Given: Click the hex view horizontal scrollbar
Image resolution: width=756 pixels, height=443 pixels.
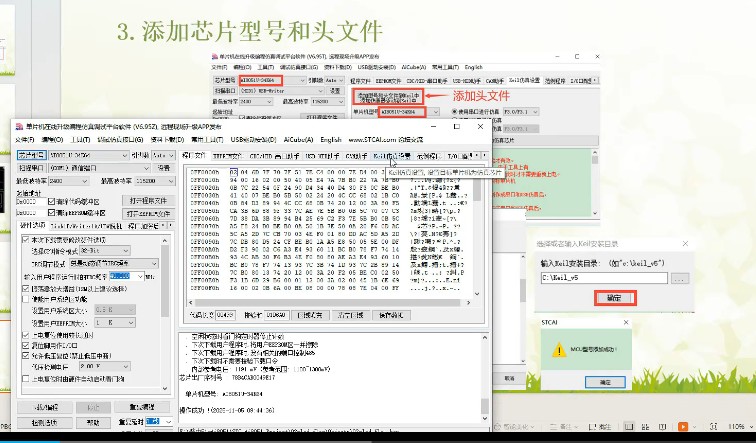Looking at the screenshot, I should click(329, 303).
